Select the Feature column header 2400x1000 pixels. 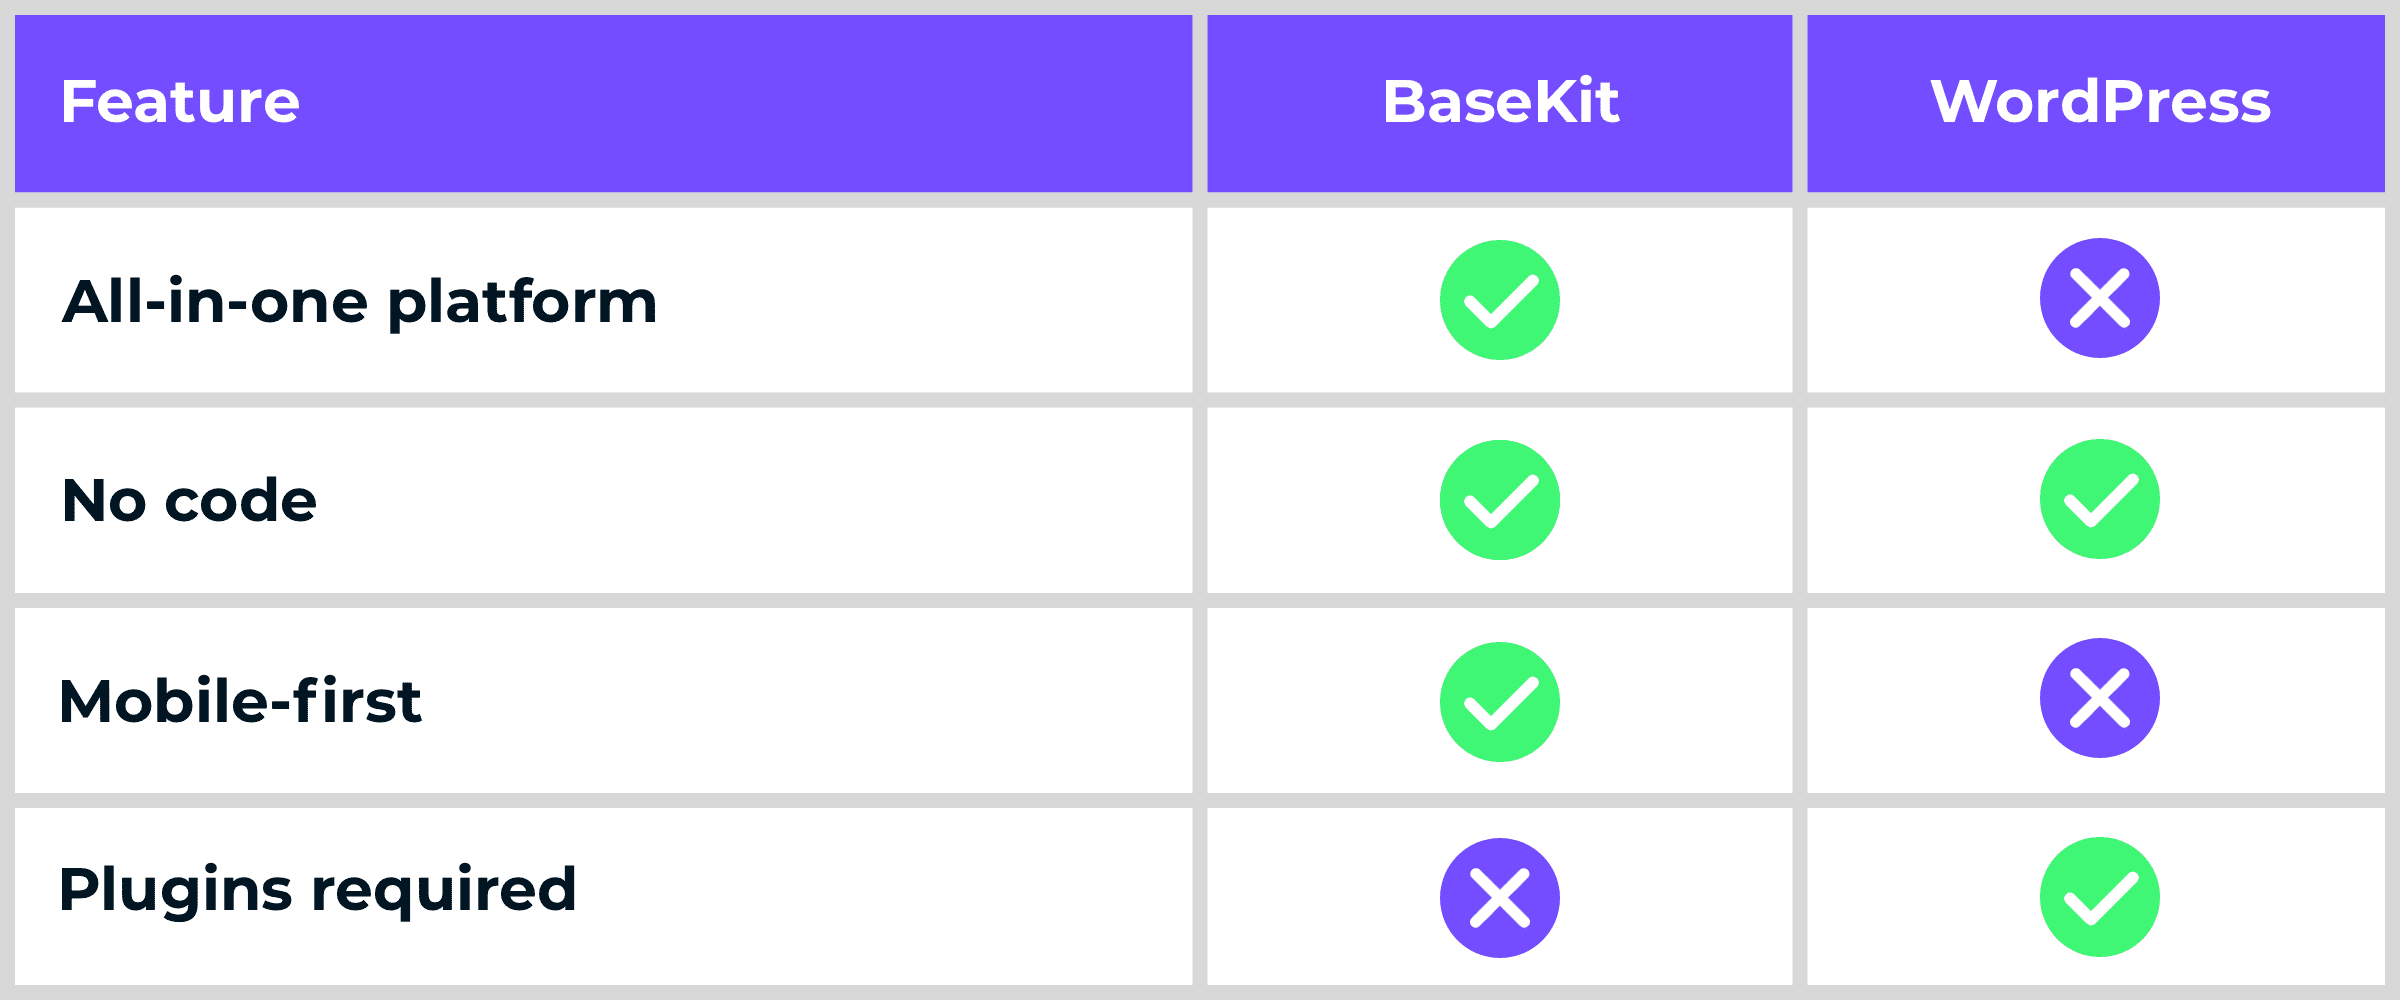[180, 102]
